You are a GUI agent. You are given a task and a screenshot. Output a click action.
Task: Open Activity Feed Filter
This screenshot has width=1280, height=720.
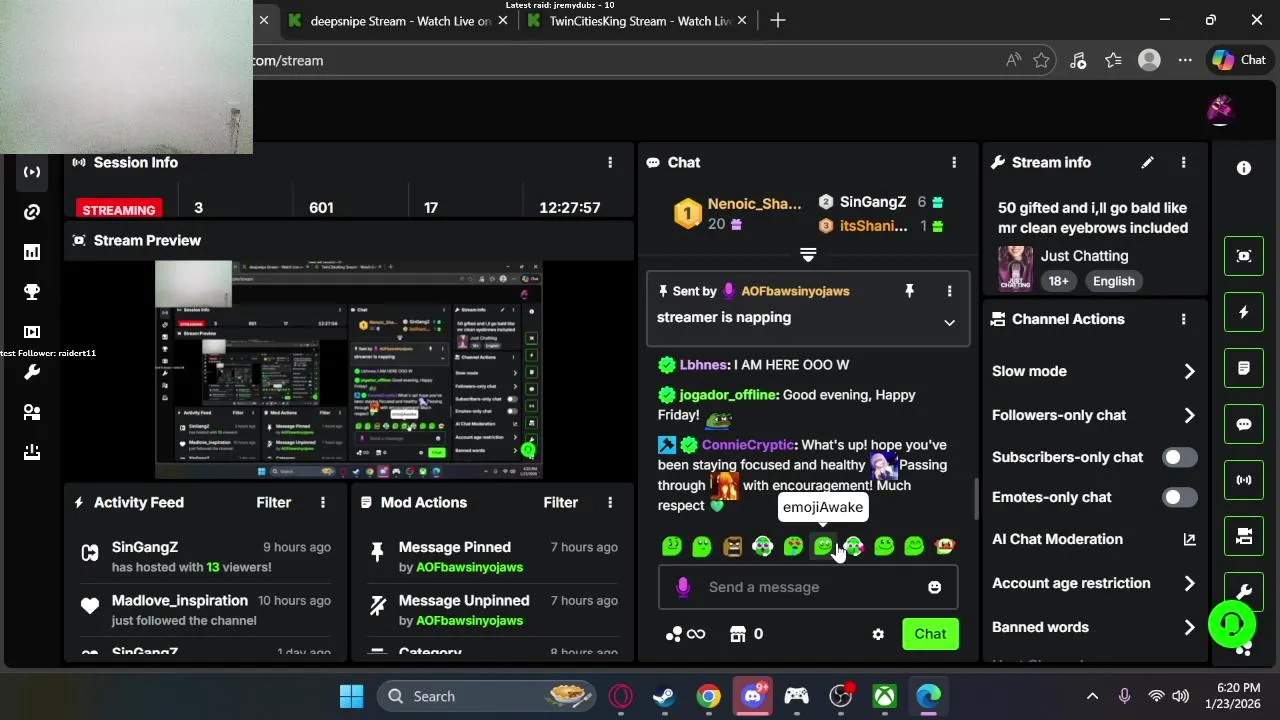point(273,502)
